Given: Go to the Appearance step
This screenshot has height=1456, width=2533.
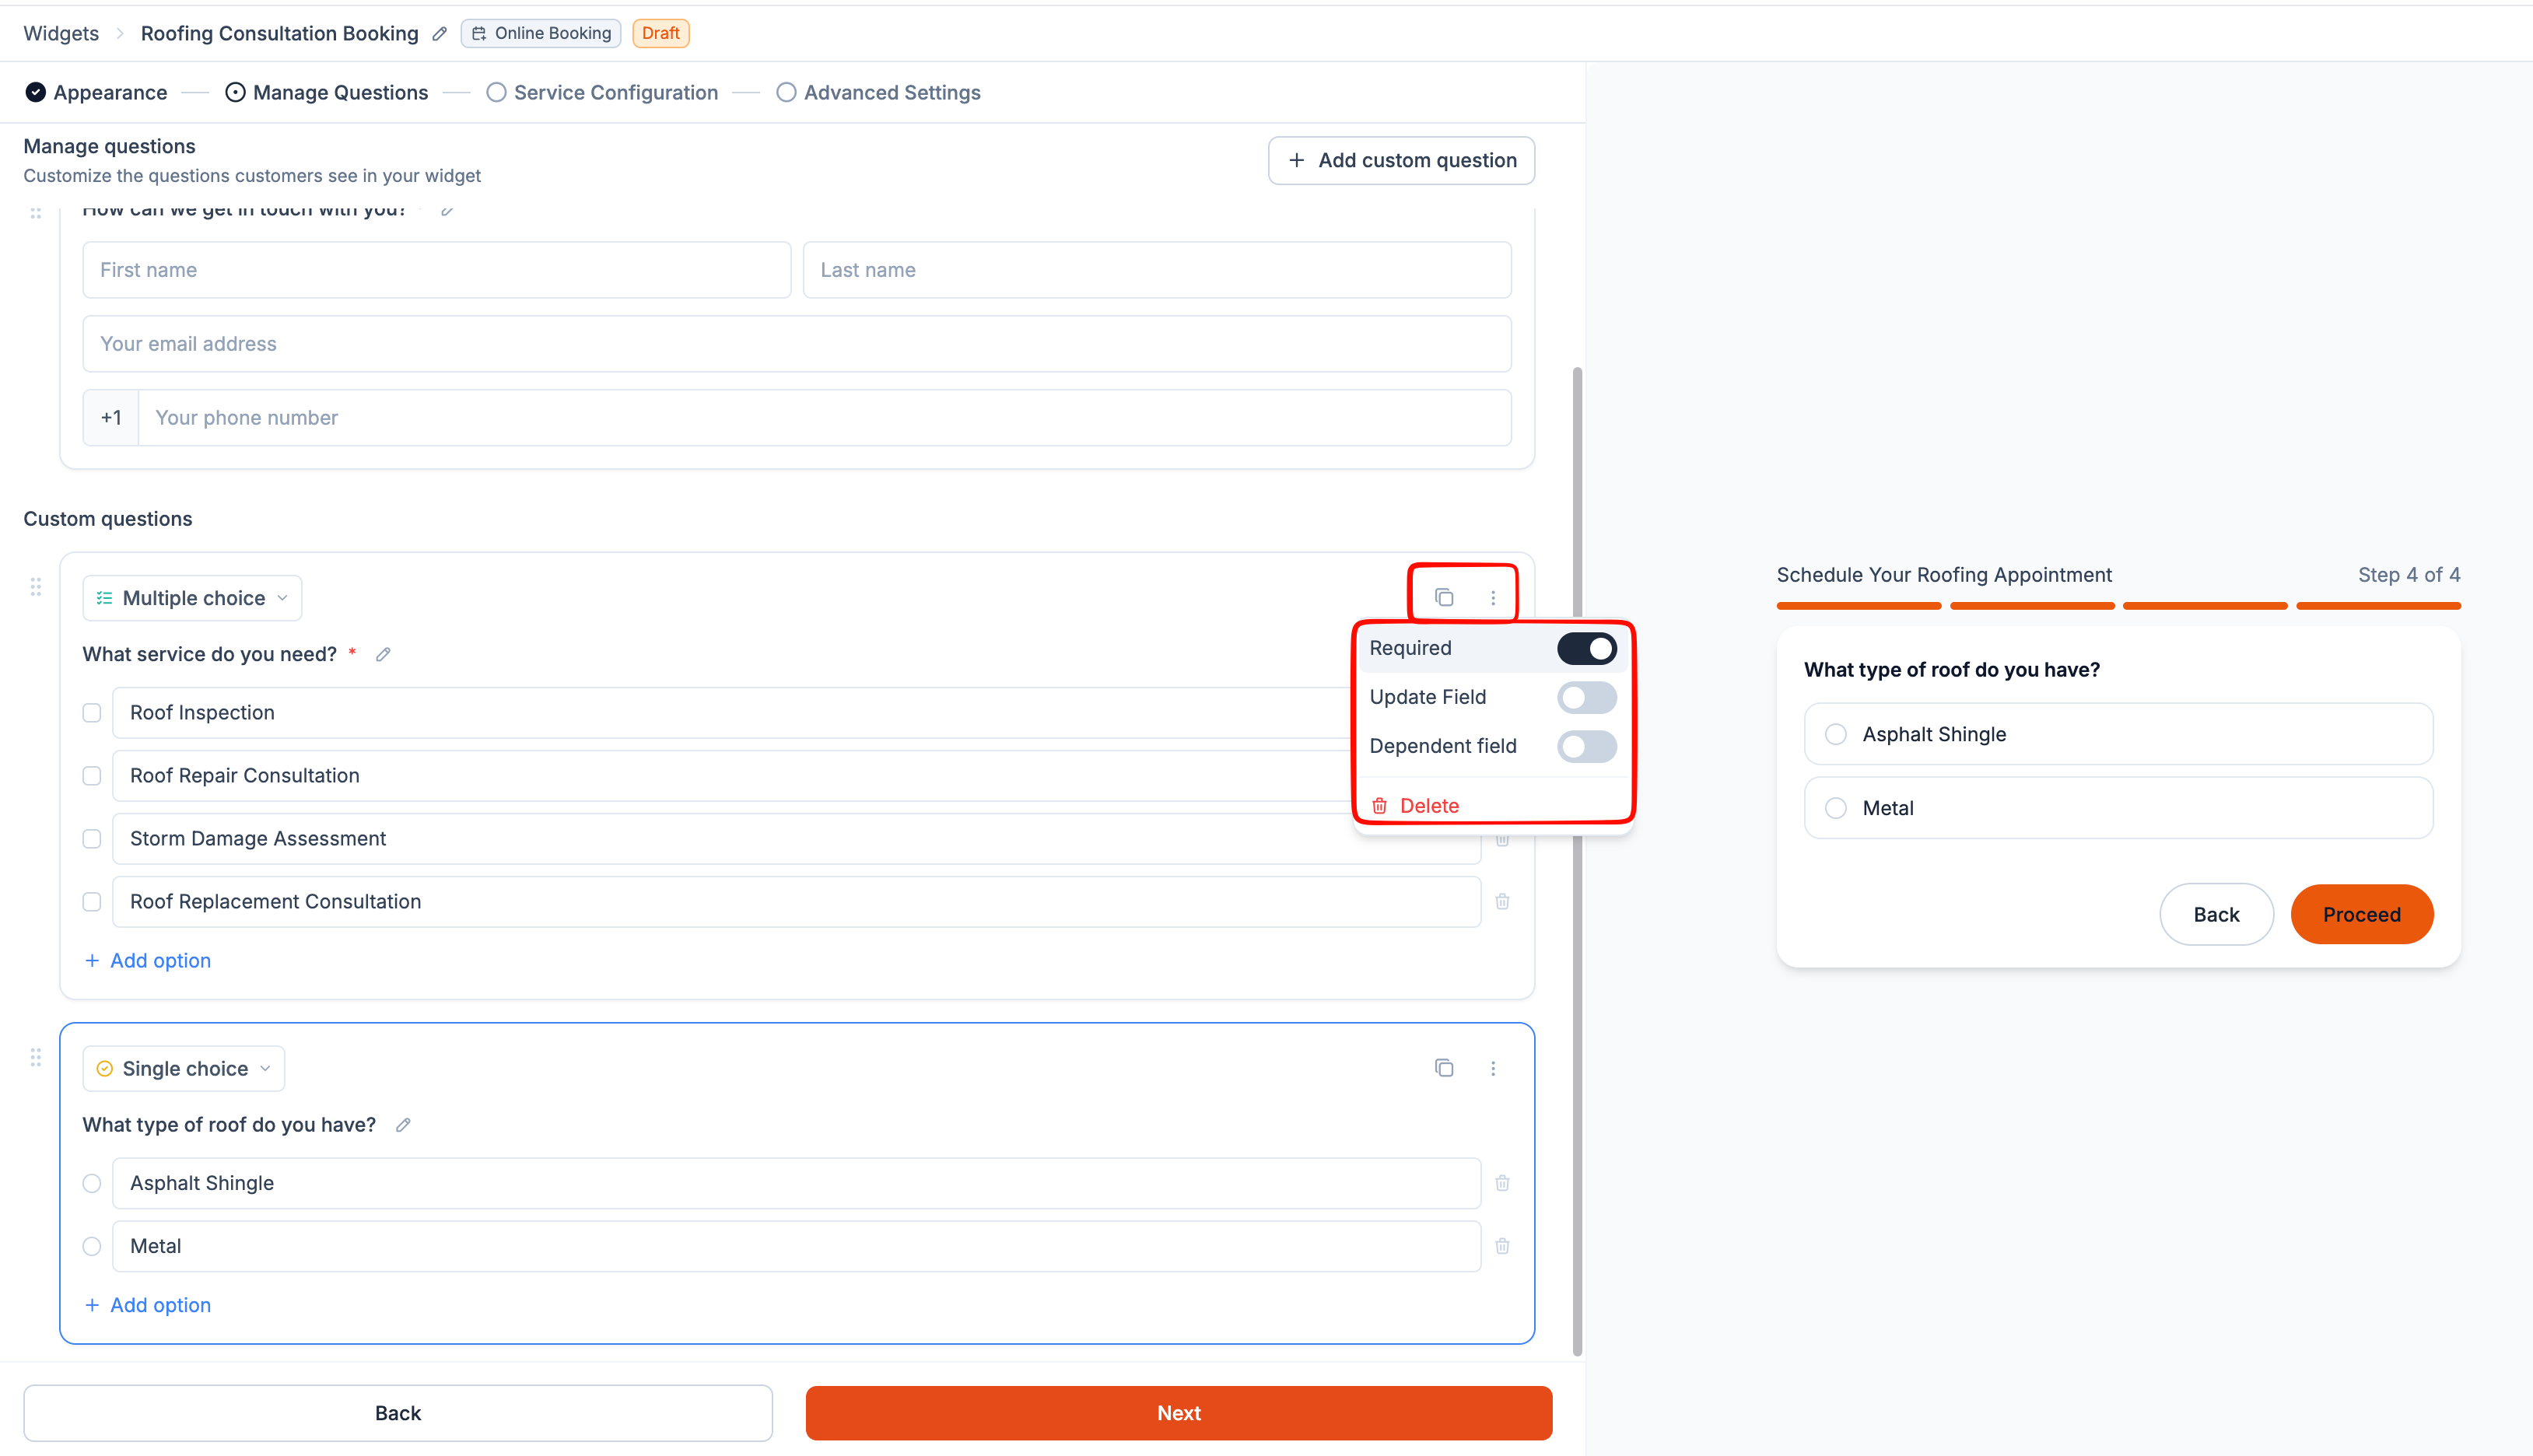Looking at the screenshot, I should coord(97,92).
